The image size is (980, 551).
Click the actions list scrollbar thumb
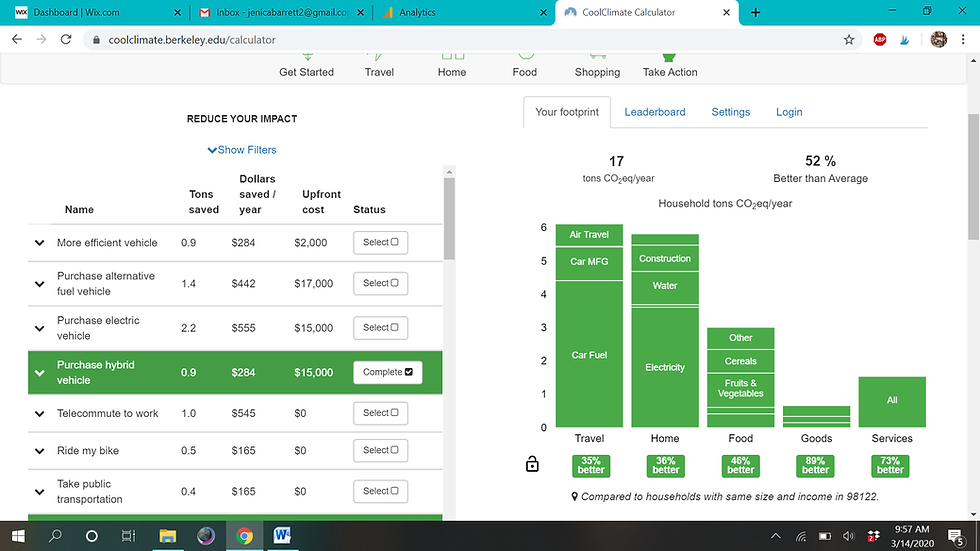coord(449,219)
